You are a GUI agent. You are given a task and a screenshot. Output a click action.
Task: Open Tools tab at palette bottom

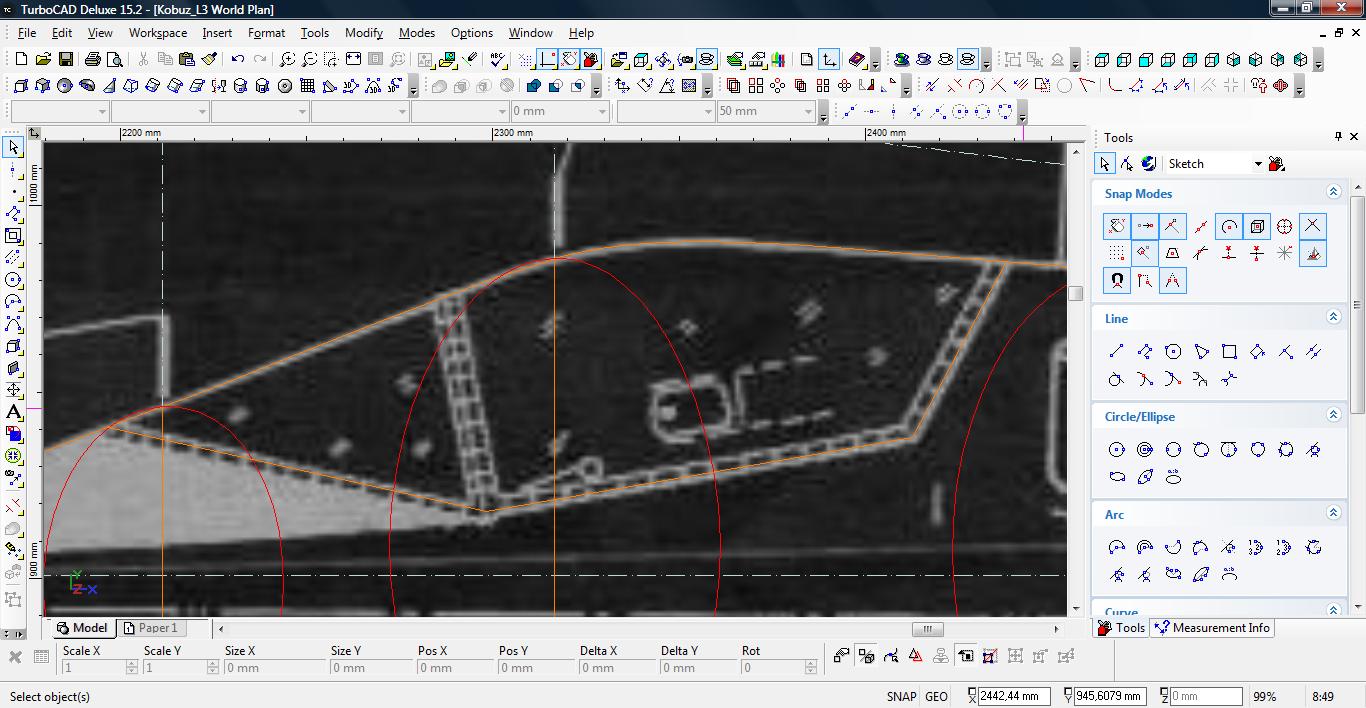tap(1121, 628)
